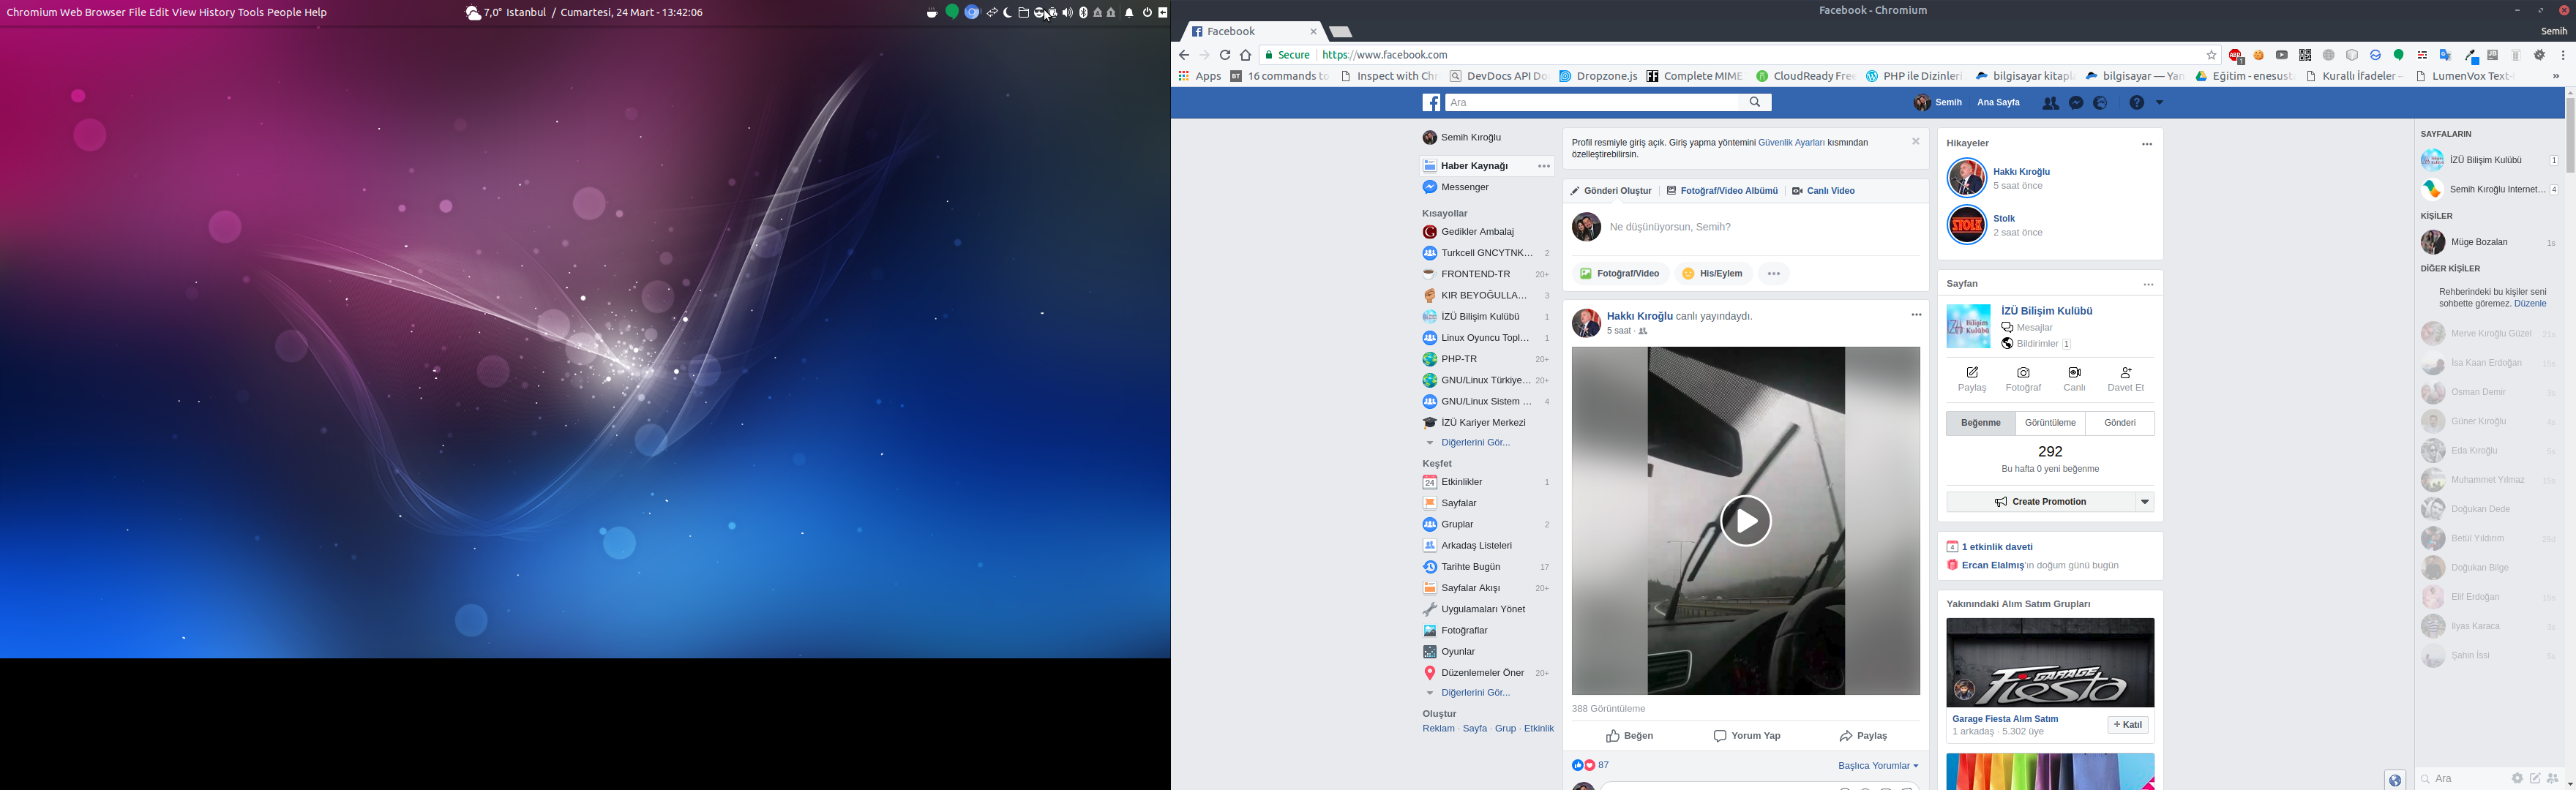
Task: Select the Fotoğraf/Video Albümü tab
Action: point(1722,191)
